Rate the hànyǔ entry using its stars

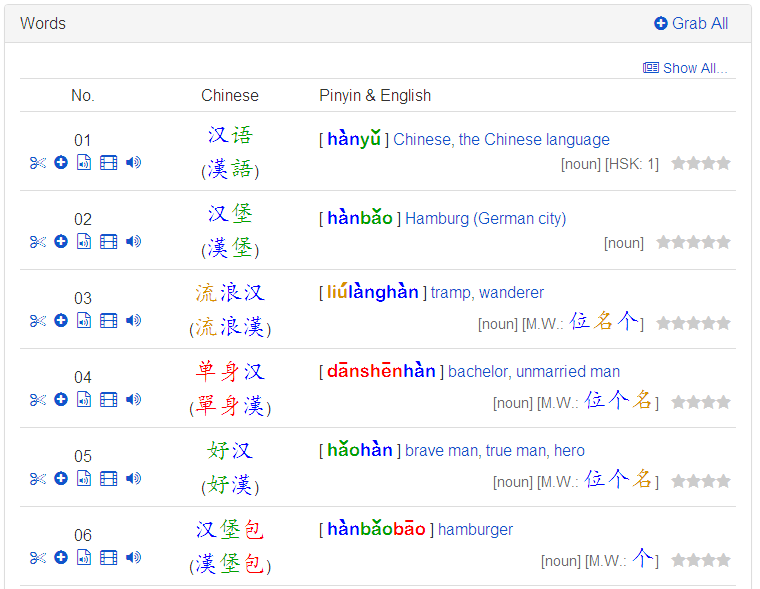pos(701,163)
